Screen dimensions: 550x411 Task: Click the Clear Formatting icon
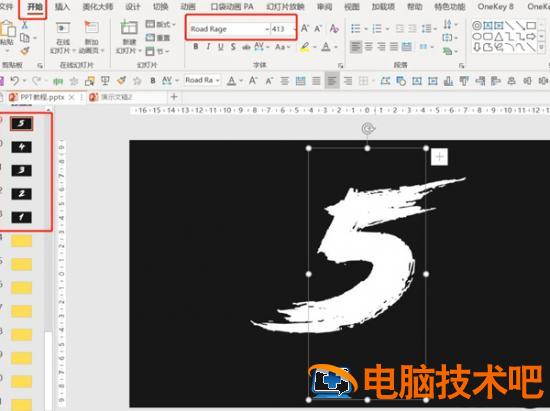pos(334,29)
